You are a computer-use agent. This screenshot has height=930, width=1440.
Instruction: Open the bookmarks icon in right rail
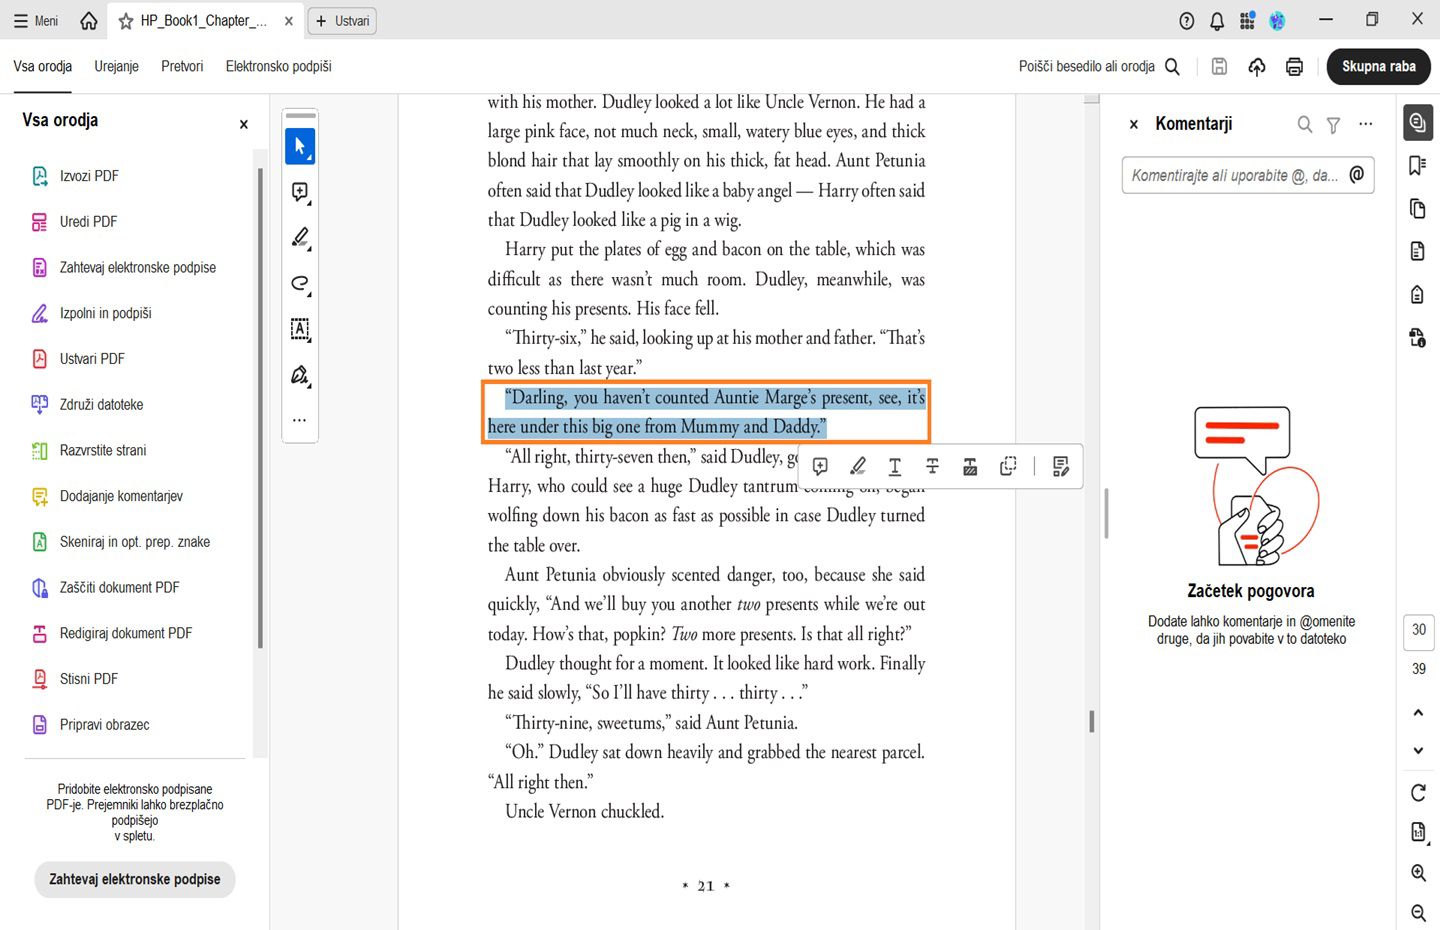pos(1417,165)
